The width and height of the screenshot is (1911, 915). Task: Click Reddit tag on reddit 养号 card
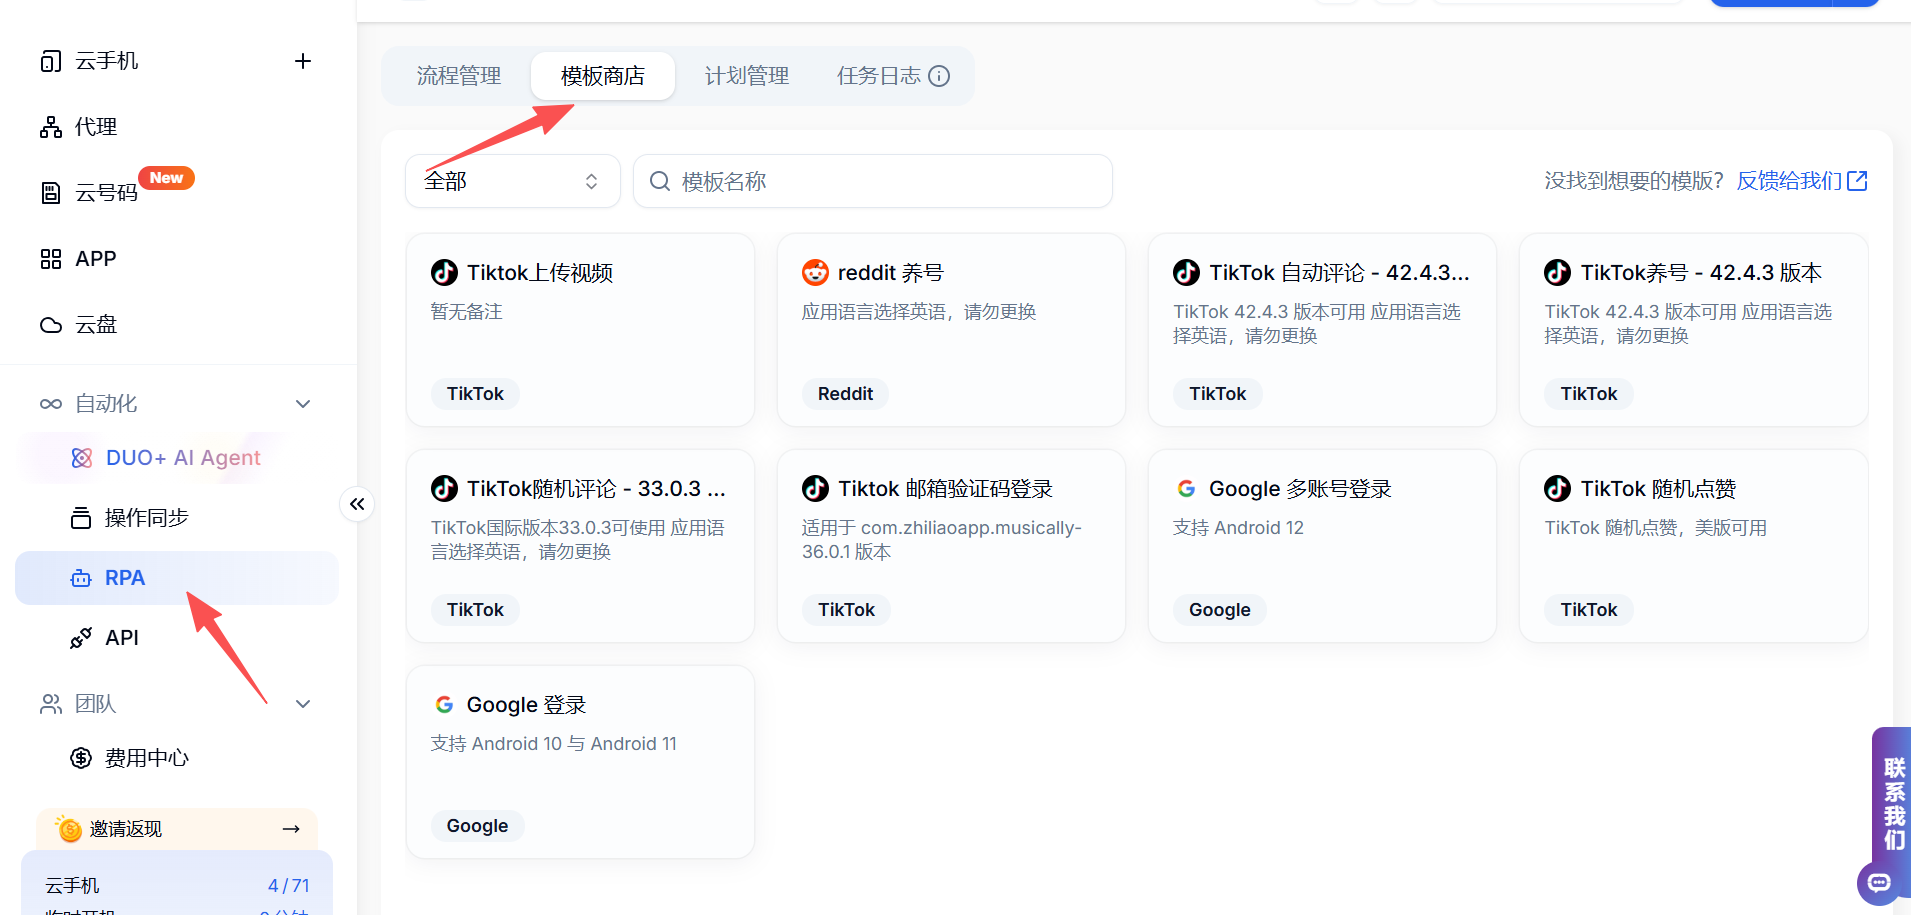click(x=845, y=394)
